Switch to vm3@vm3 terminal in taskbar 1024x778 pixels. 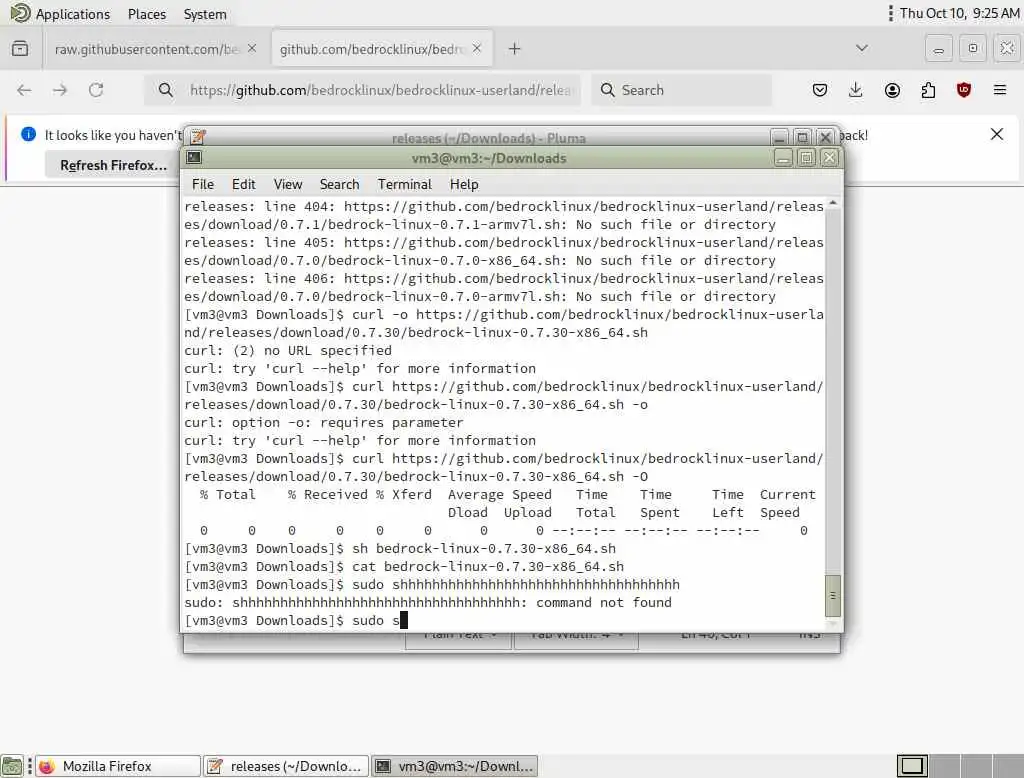pos(455,766)
